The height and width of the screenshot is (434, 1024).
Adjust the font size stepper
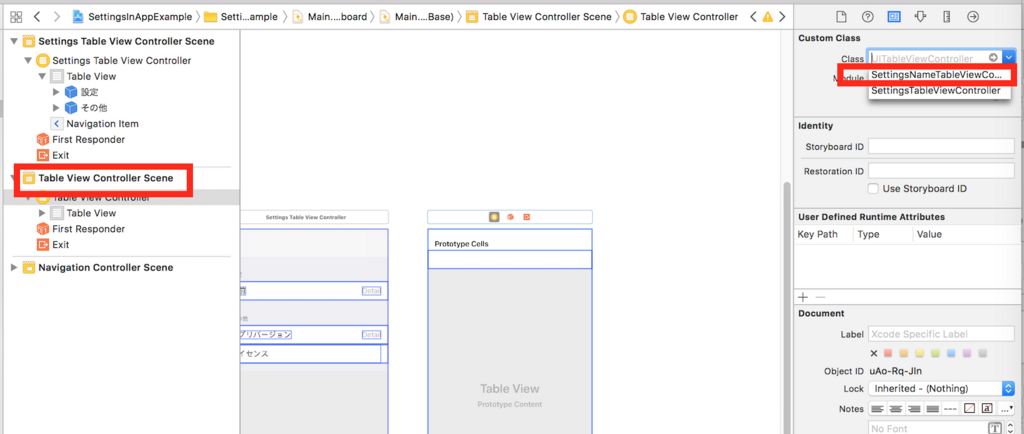[1010, 428]
